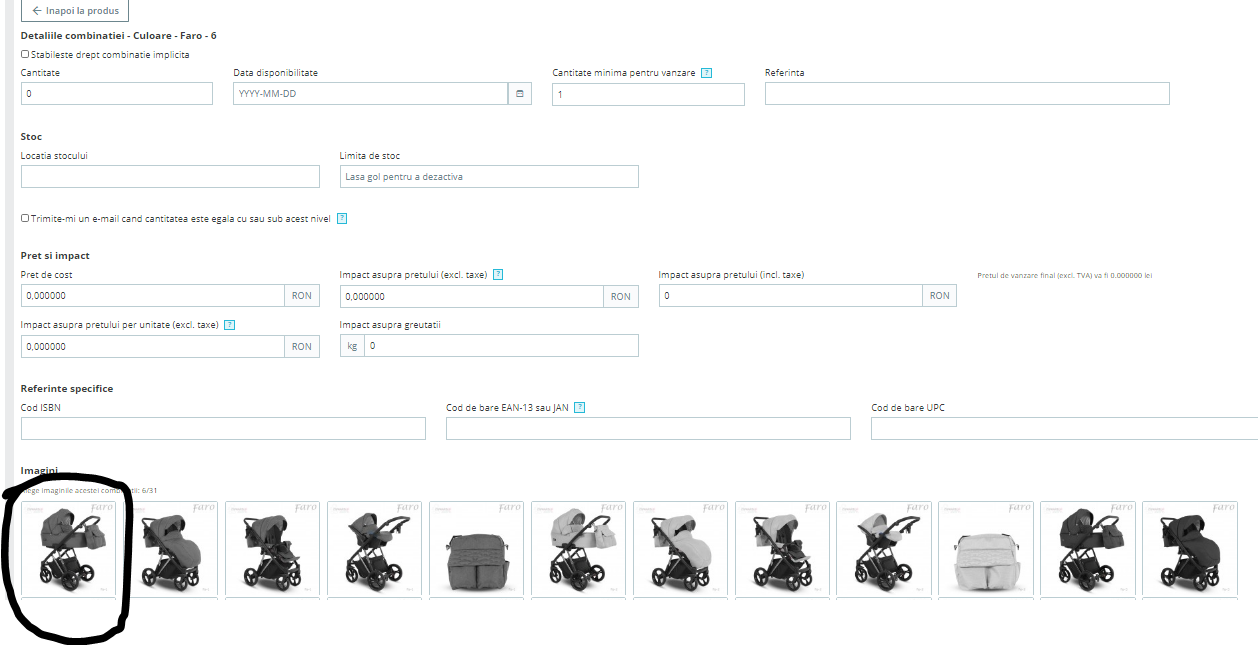Focus the Locatia stocului field

coord(170,177)
